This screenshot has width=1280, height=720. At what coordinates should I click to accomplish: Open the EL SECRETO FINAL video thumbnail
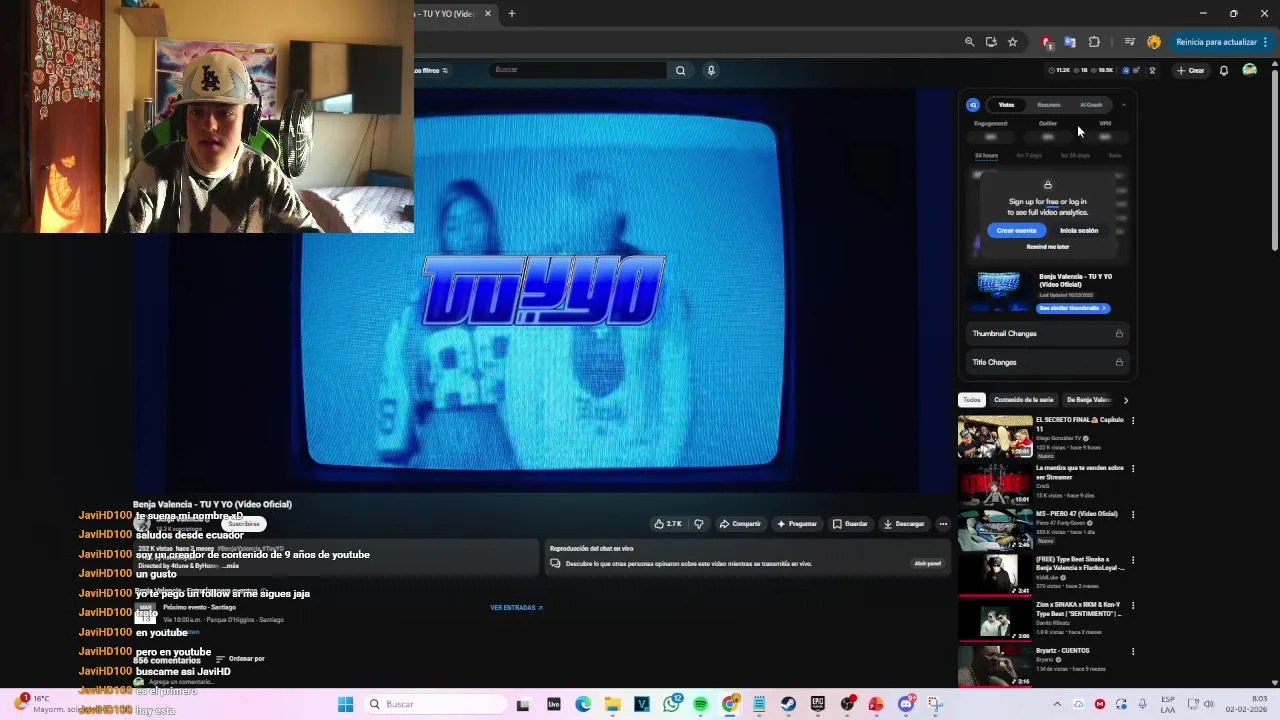click(995, 436)
